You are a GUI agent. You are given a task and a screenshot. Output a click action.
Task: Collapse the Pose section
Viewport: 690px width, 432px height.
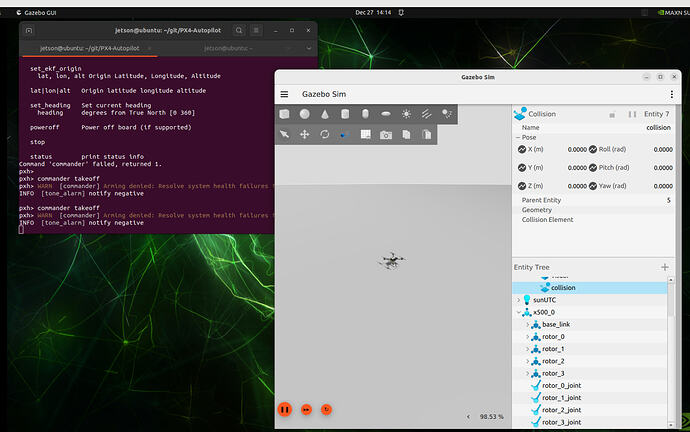pyautogui.click(x=518, y=137)
